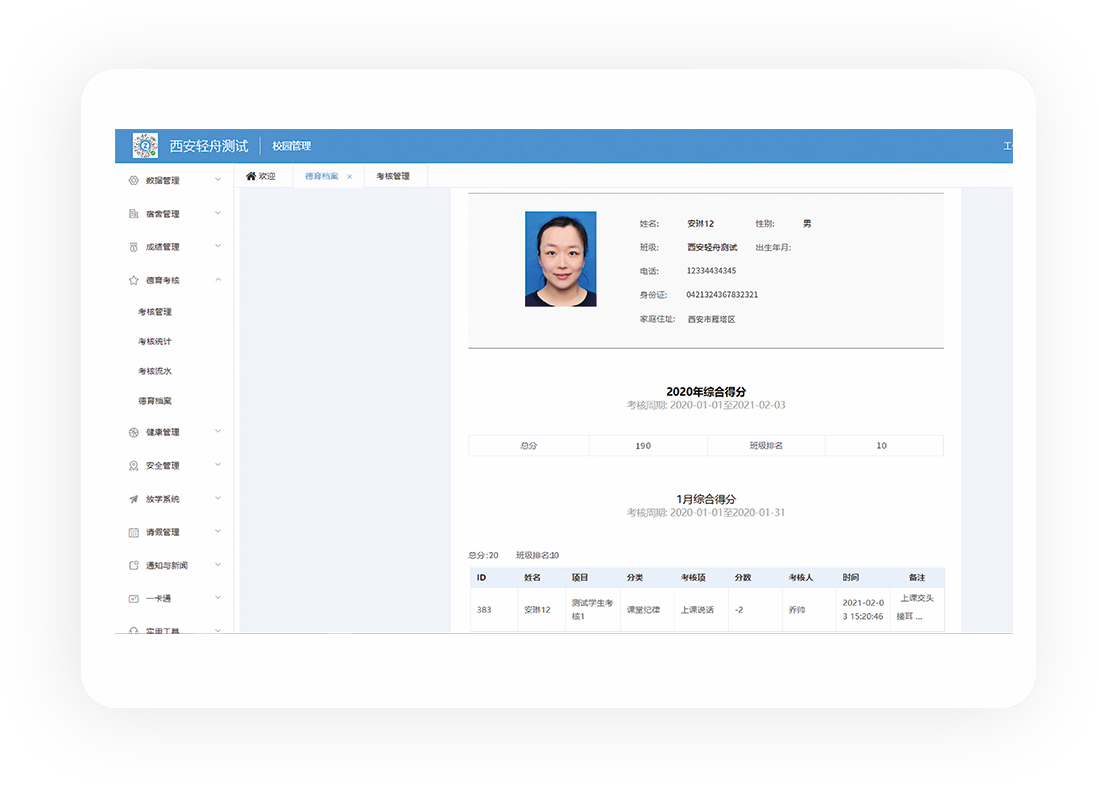Click the 校园管理 header link

(291, 146)
